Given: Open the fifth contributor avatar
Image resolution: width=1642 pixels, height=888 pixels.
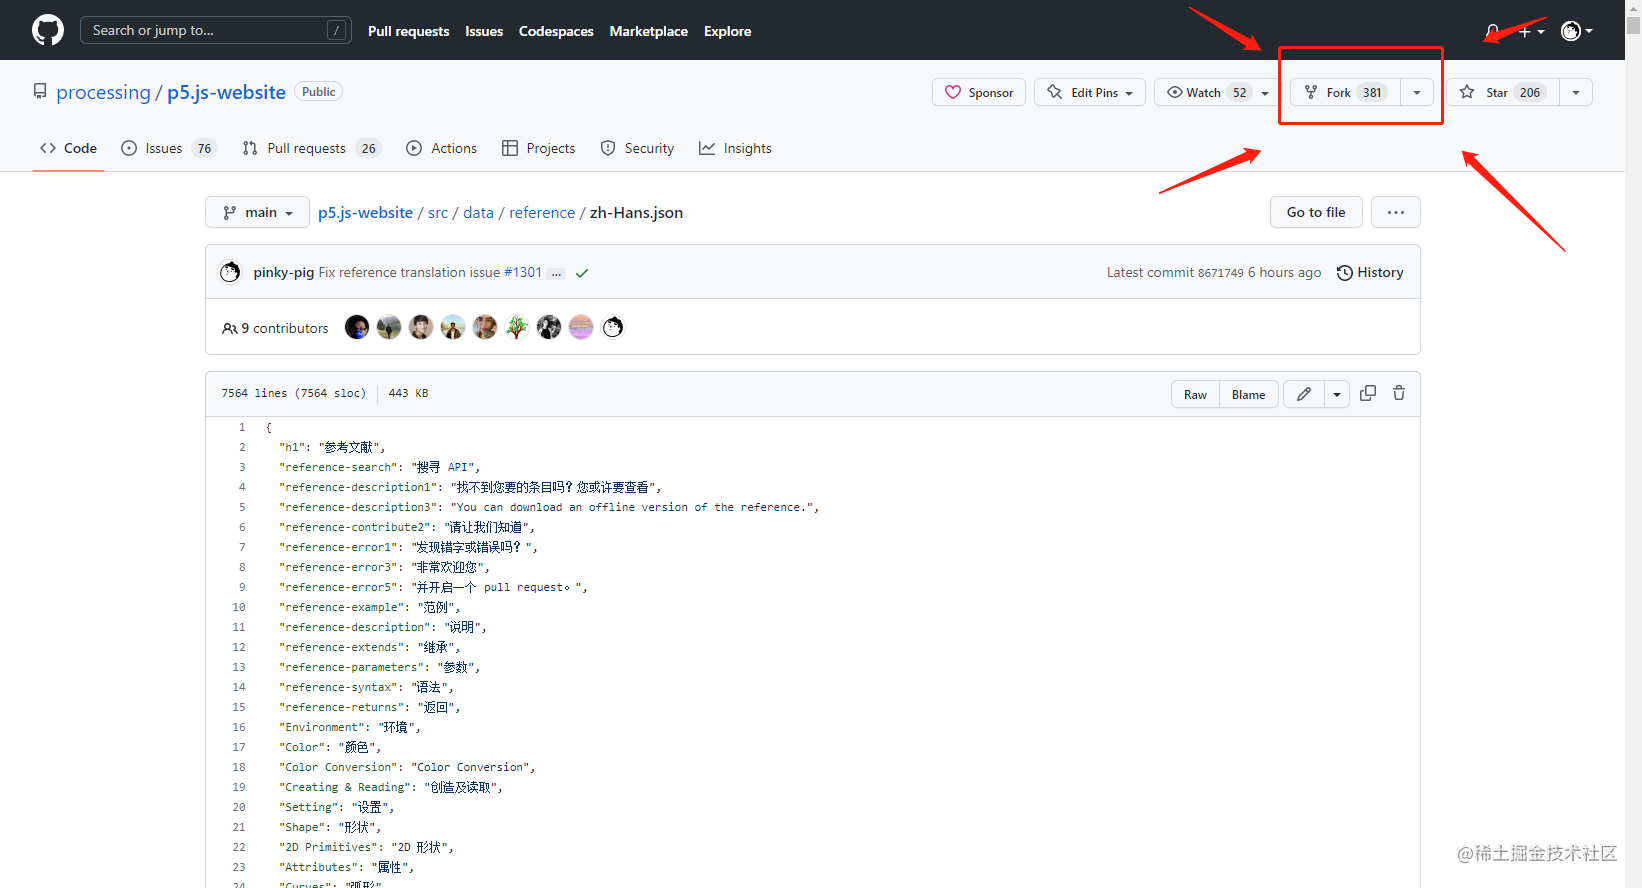Looking at the screenshot, I should (485, 327).
